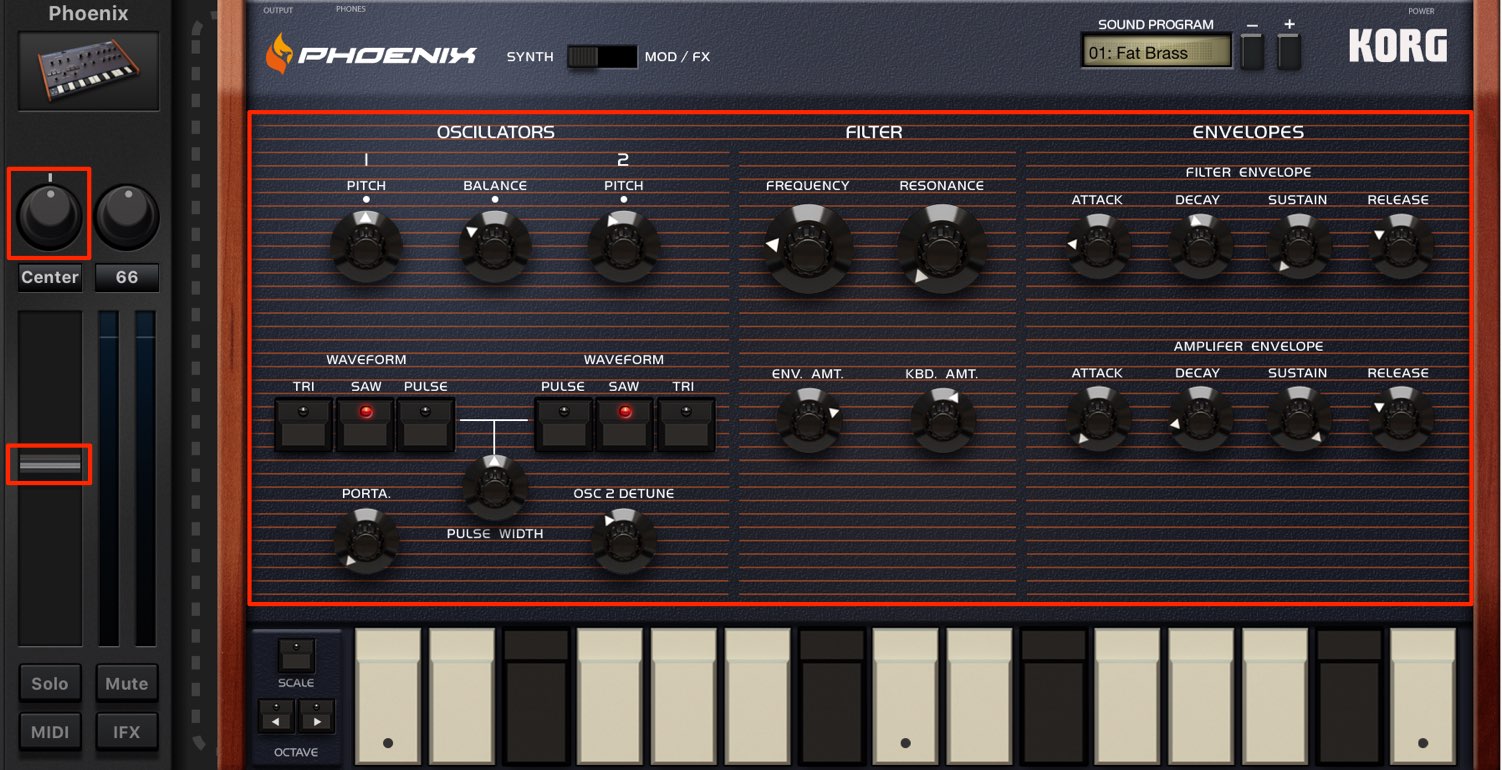Screen dimensions: 1502x770
Task: Click the channel volume fader handle
Action: pyautogui.click(x=50, y=465)
